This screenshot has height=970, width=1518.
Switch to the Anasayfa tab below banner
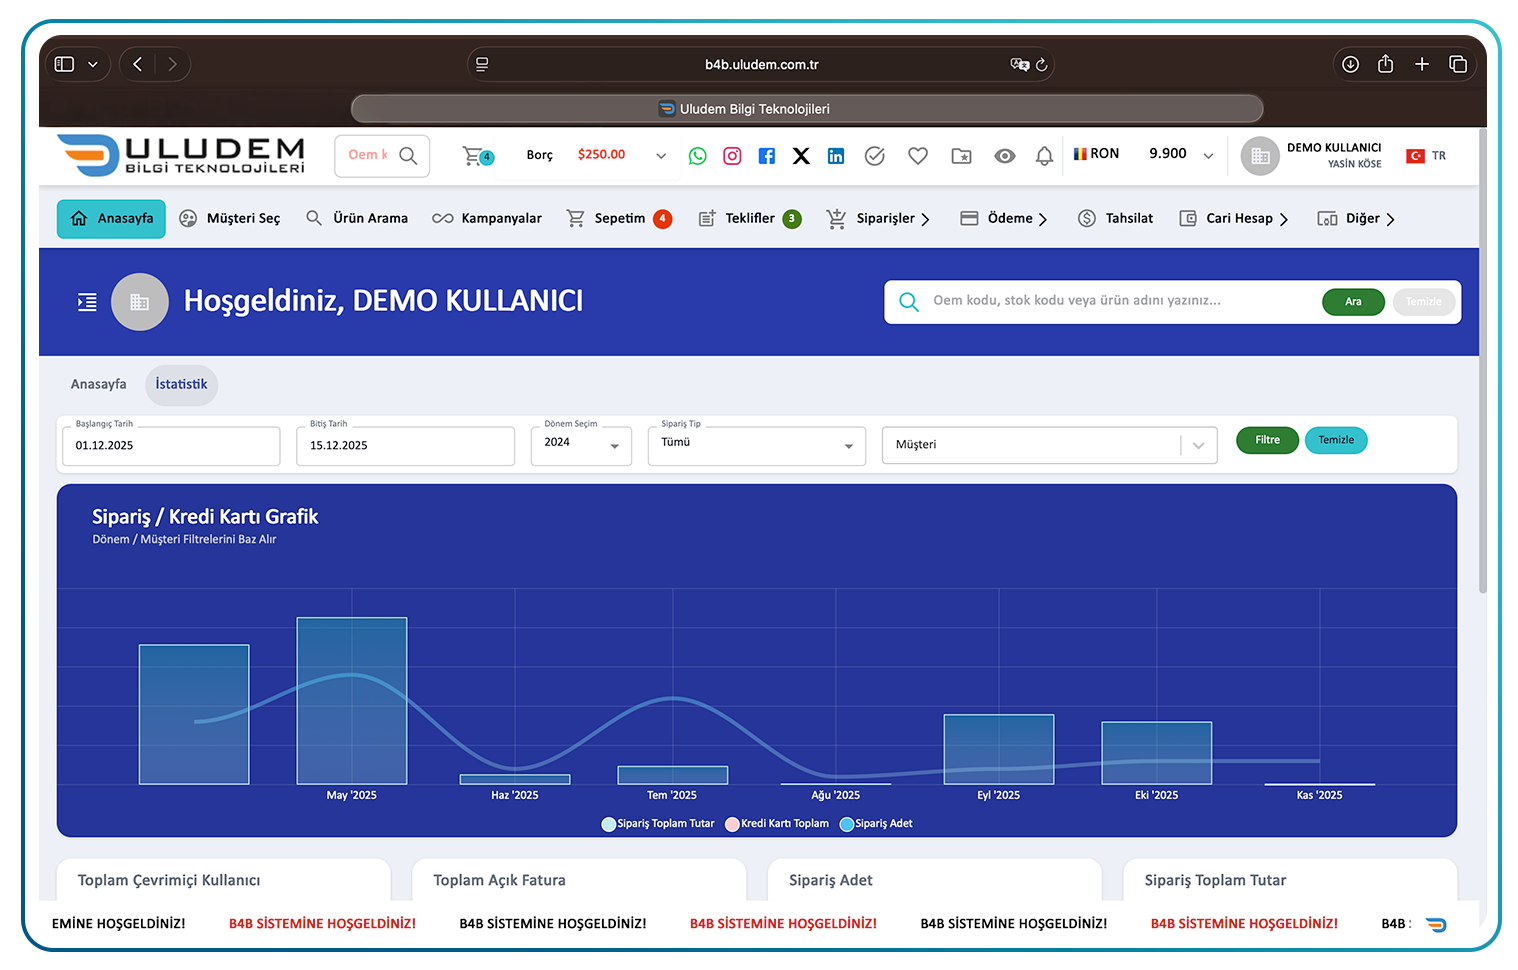coord(98,385)
